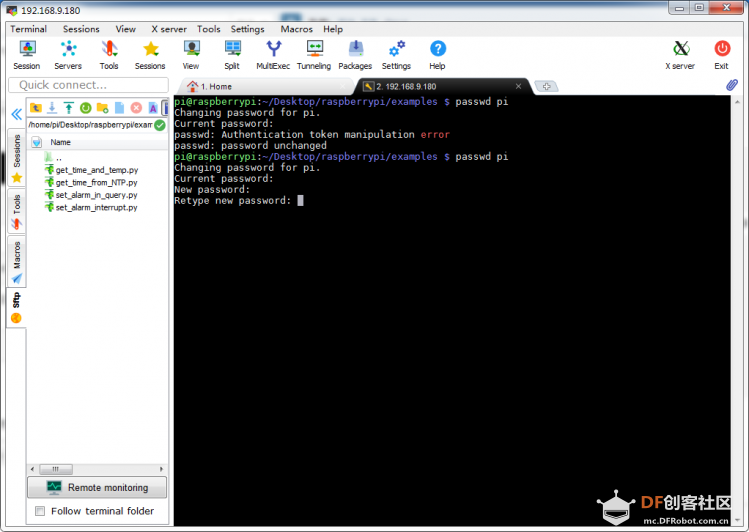The width and height of the screenshot is (749, 532).
Task: Launch the MultiExec toolbar icon
Action: click(273, 55)
